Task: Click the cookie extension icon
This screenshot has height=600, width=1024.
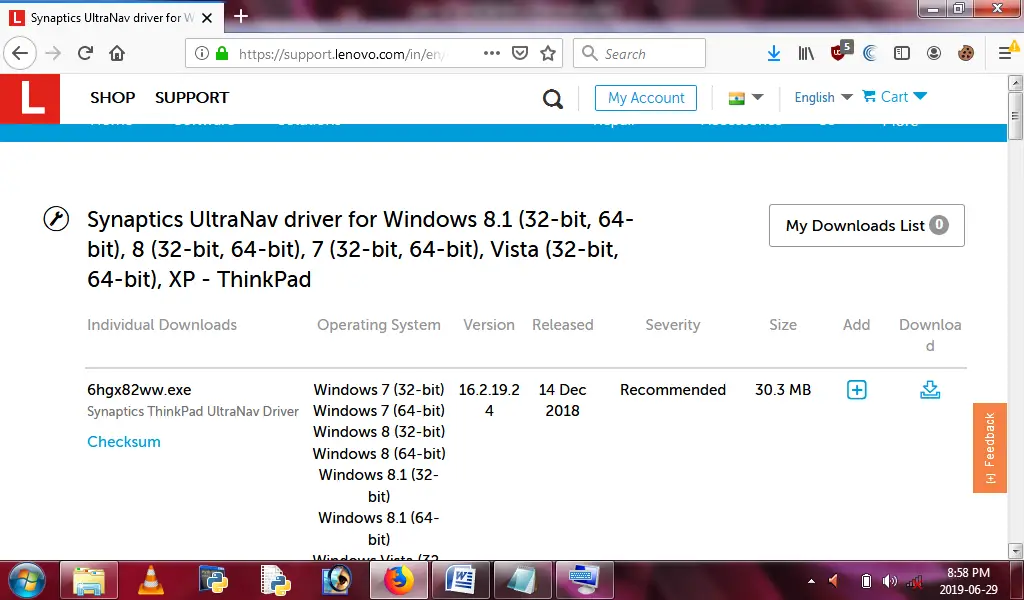Action: coord(966,54)
